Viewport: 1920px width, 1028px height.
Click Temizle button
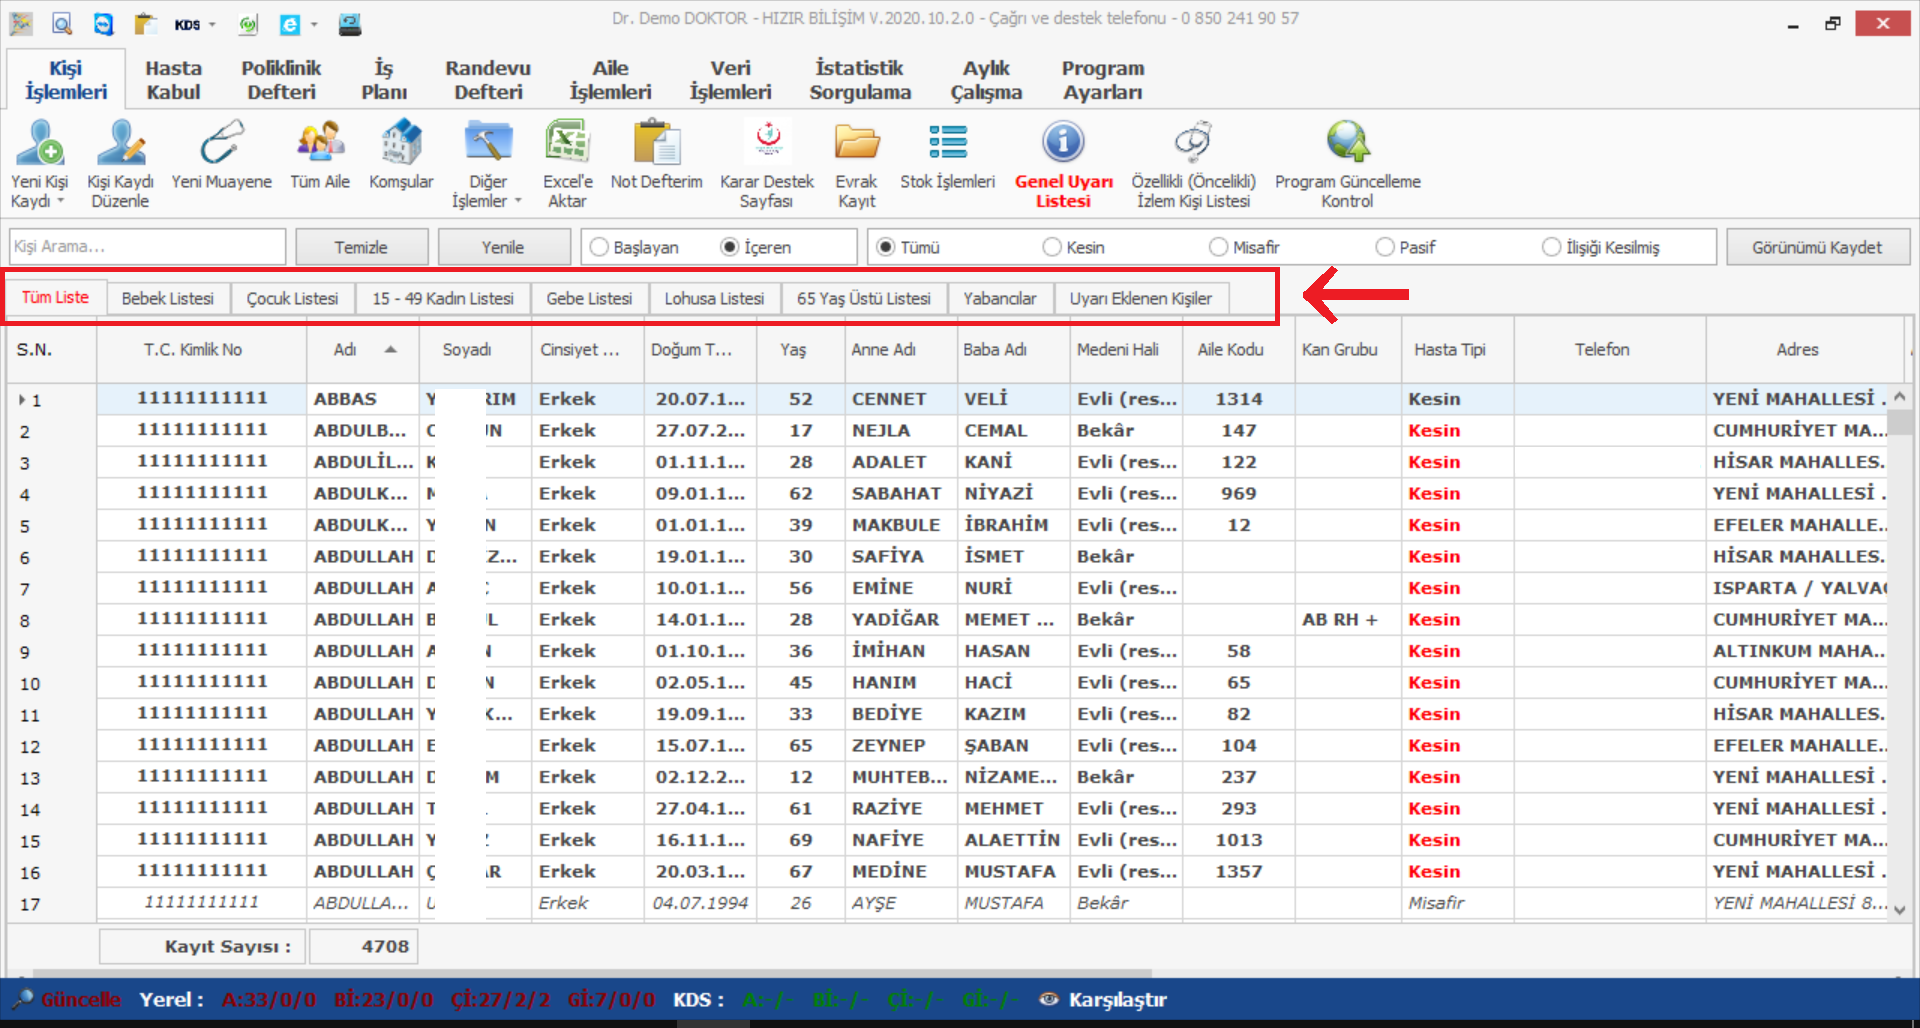361,247
